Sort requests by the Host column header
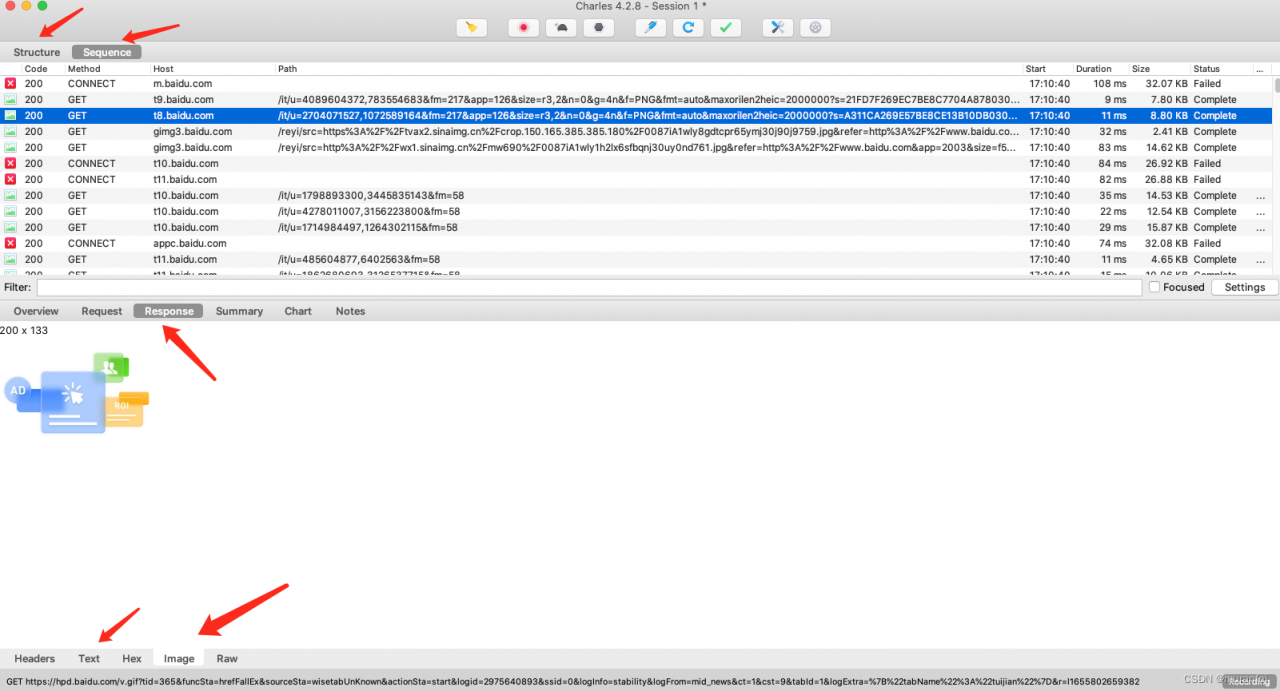 tap(163, 69)
